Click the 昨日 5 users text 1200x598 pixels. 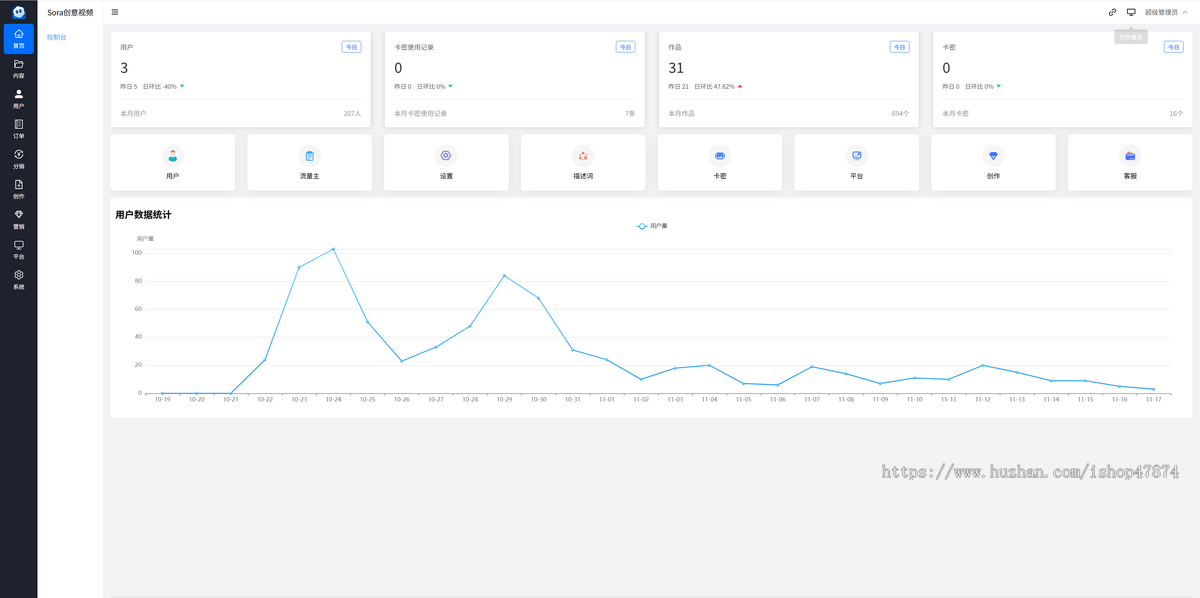(x=129, y=86)
